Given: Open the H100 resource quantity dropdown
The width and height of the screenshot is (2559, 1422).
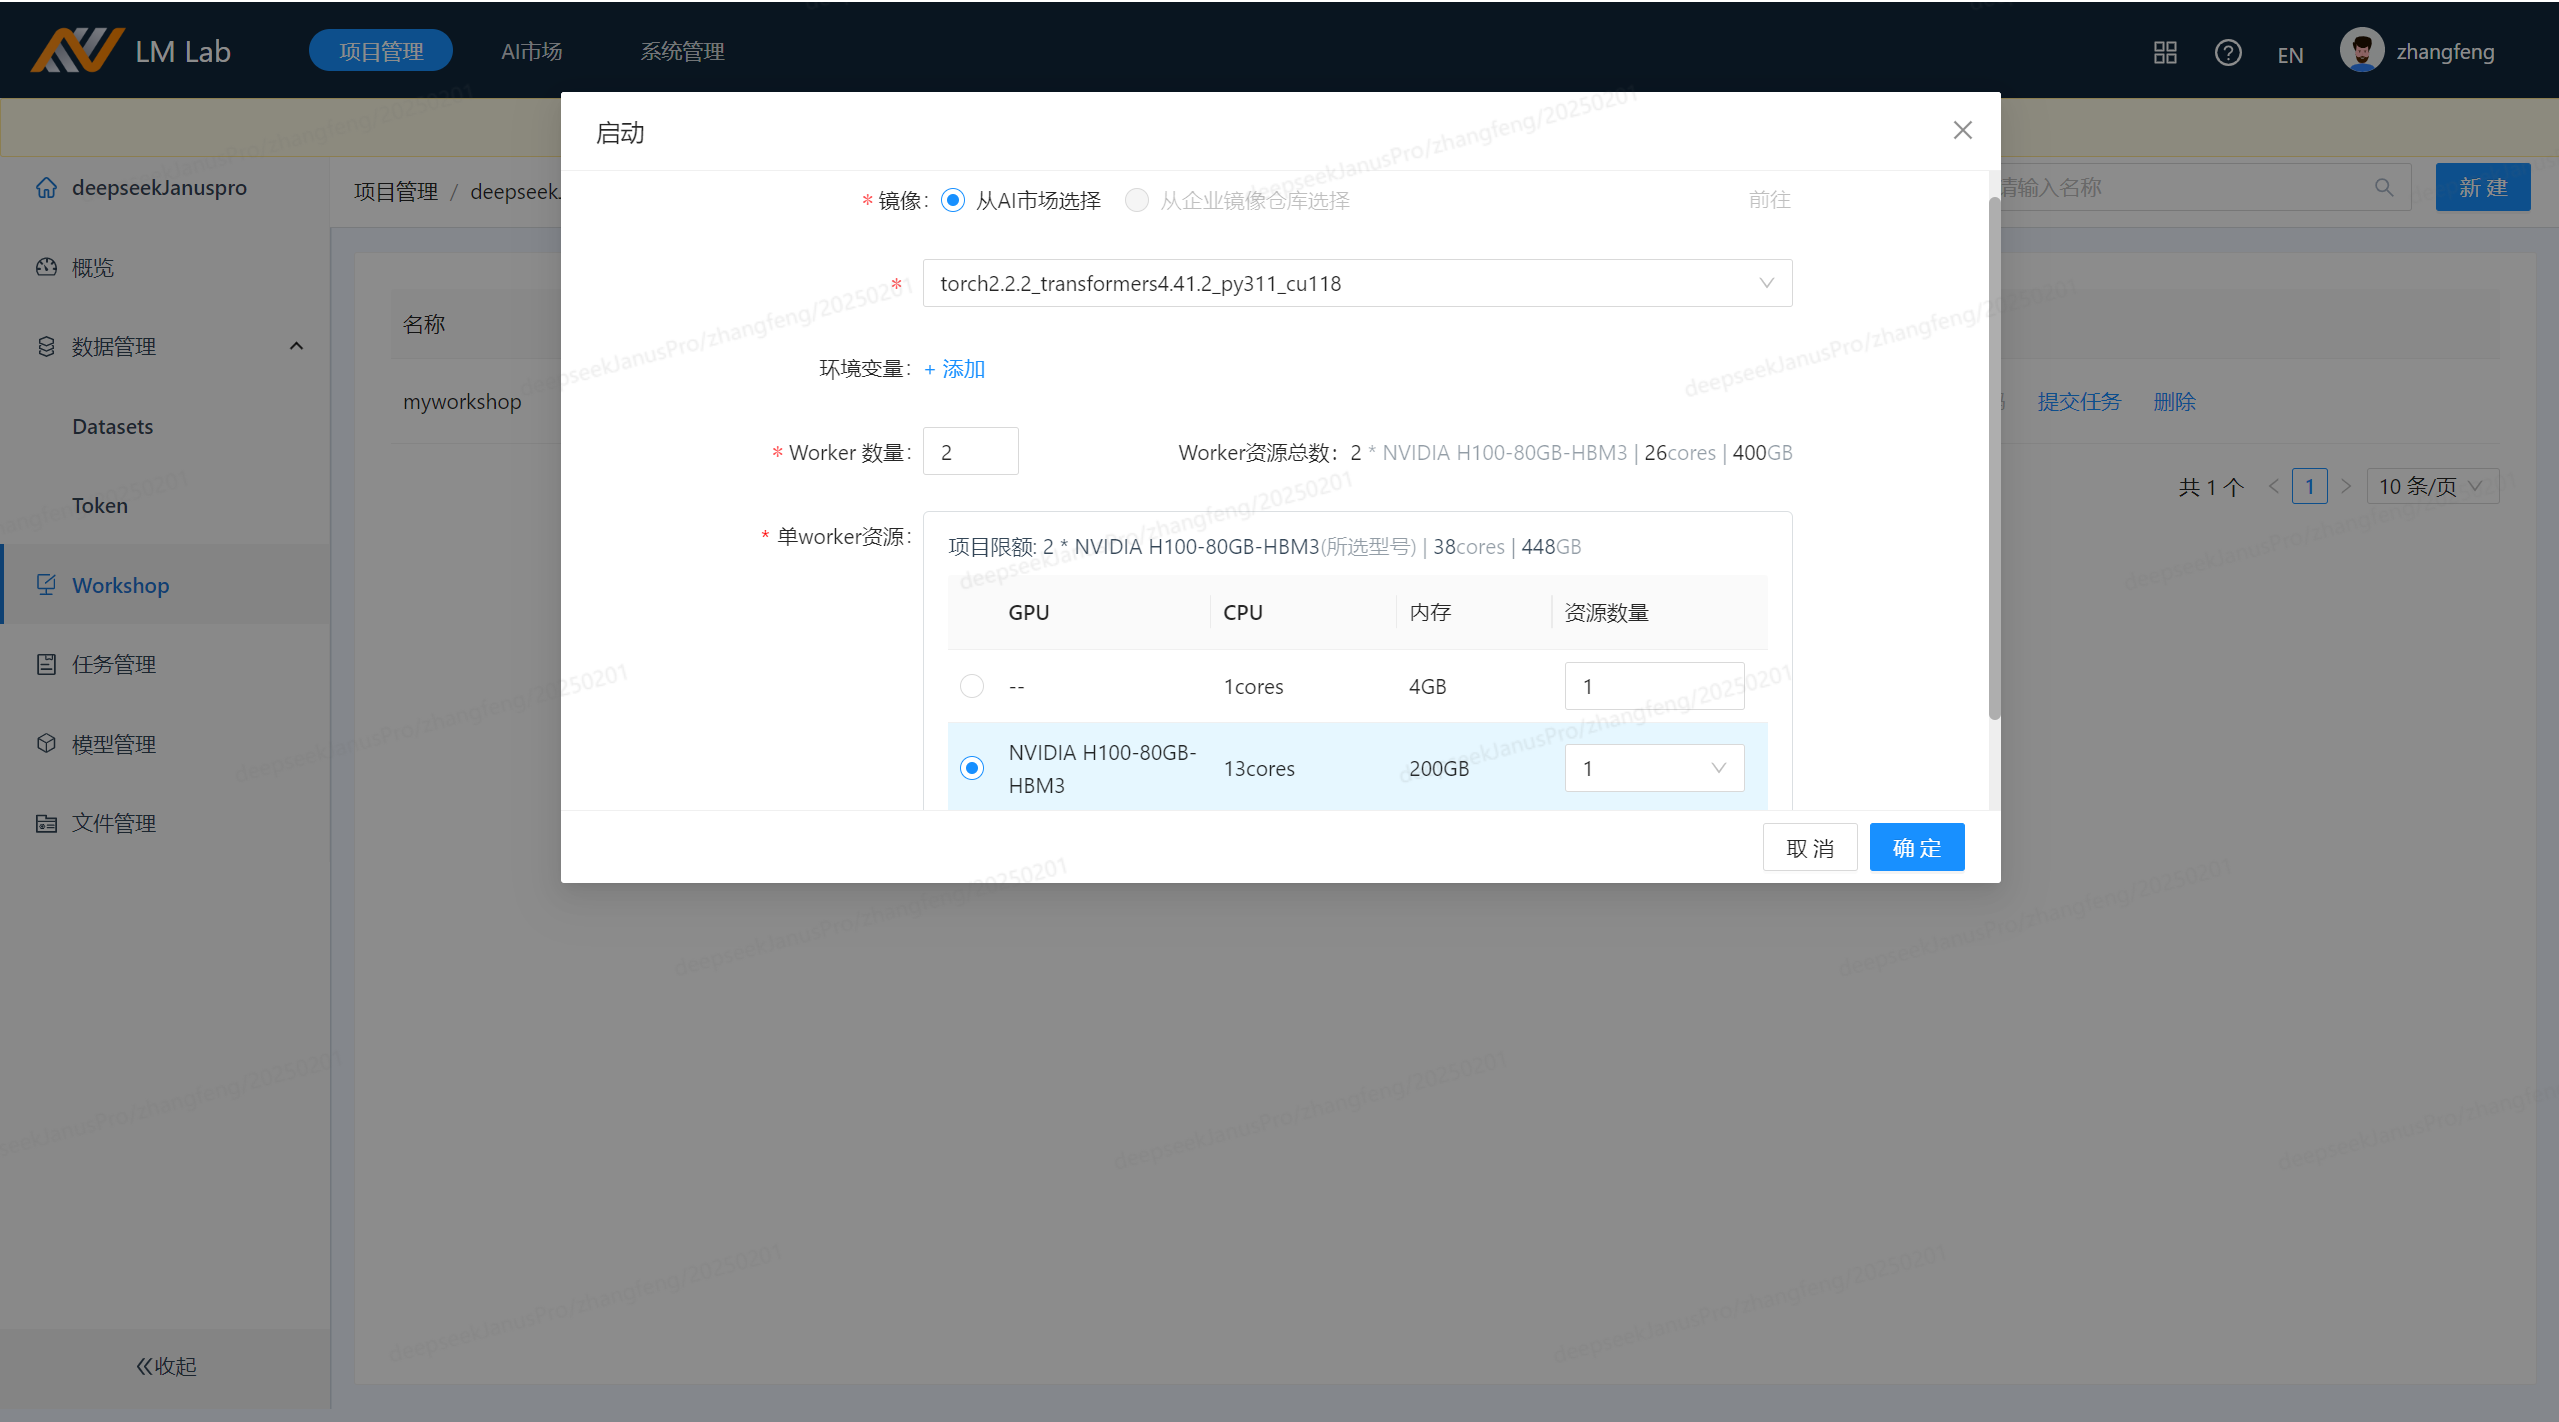Looking at the screenshot, I should 1653,768.
